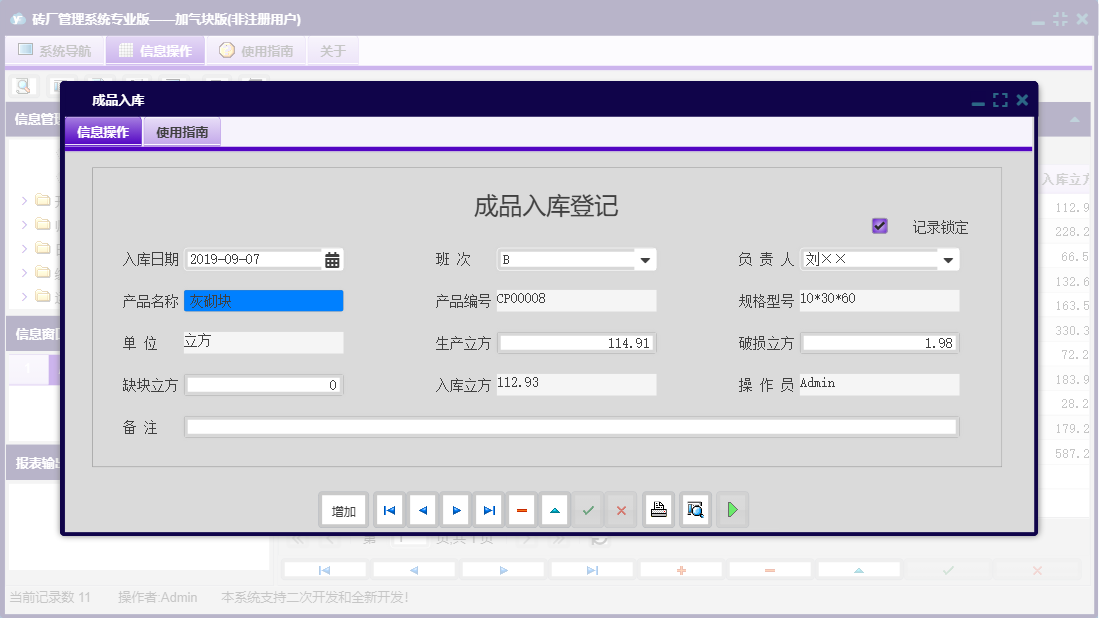Screen dimensions: 1099x618
Task: Open the 负责人 dropdown showing 刘××
Action: coord(948,258)
